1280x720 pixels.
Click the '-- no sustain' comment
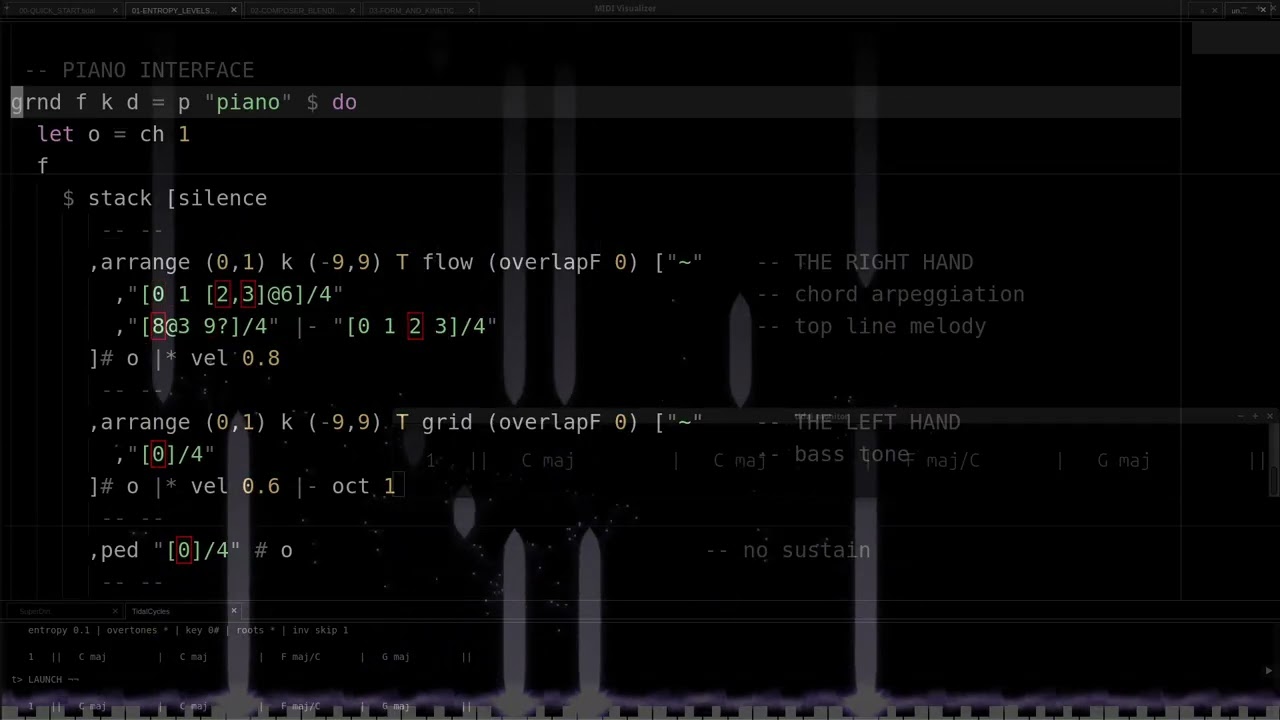point(788,550)
